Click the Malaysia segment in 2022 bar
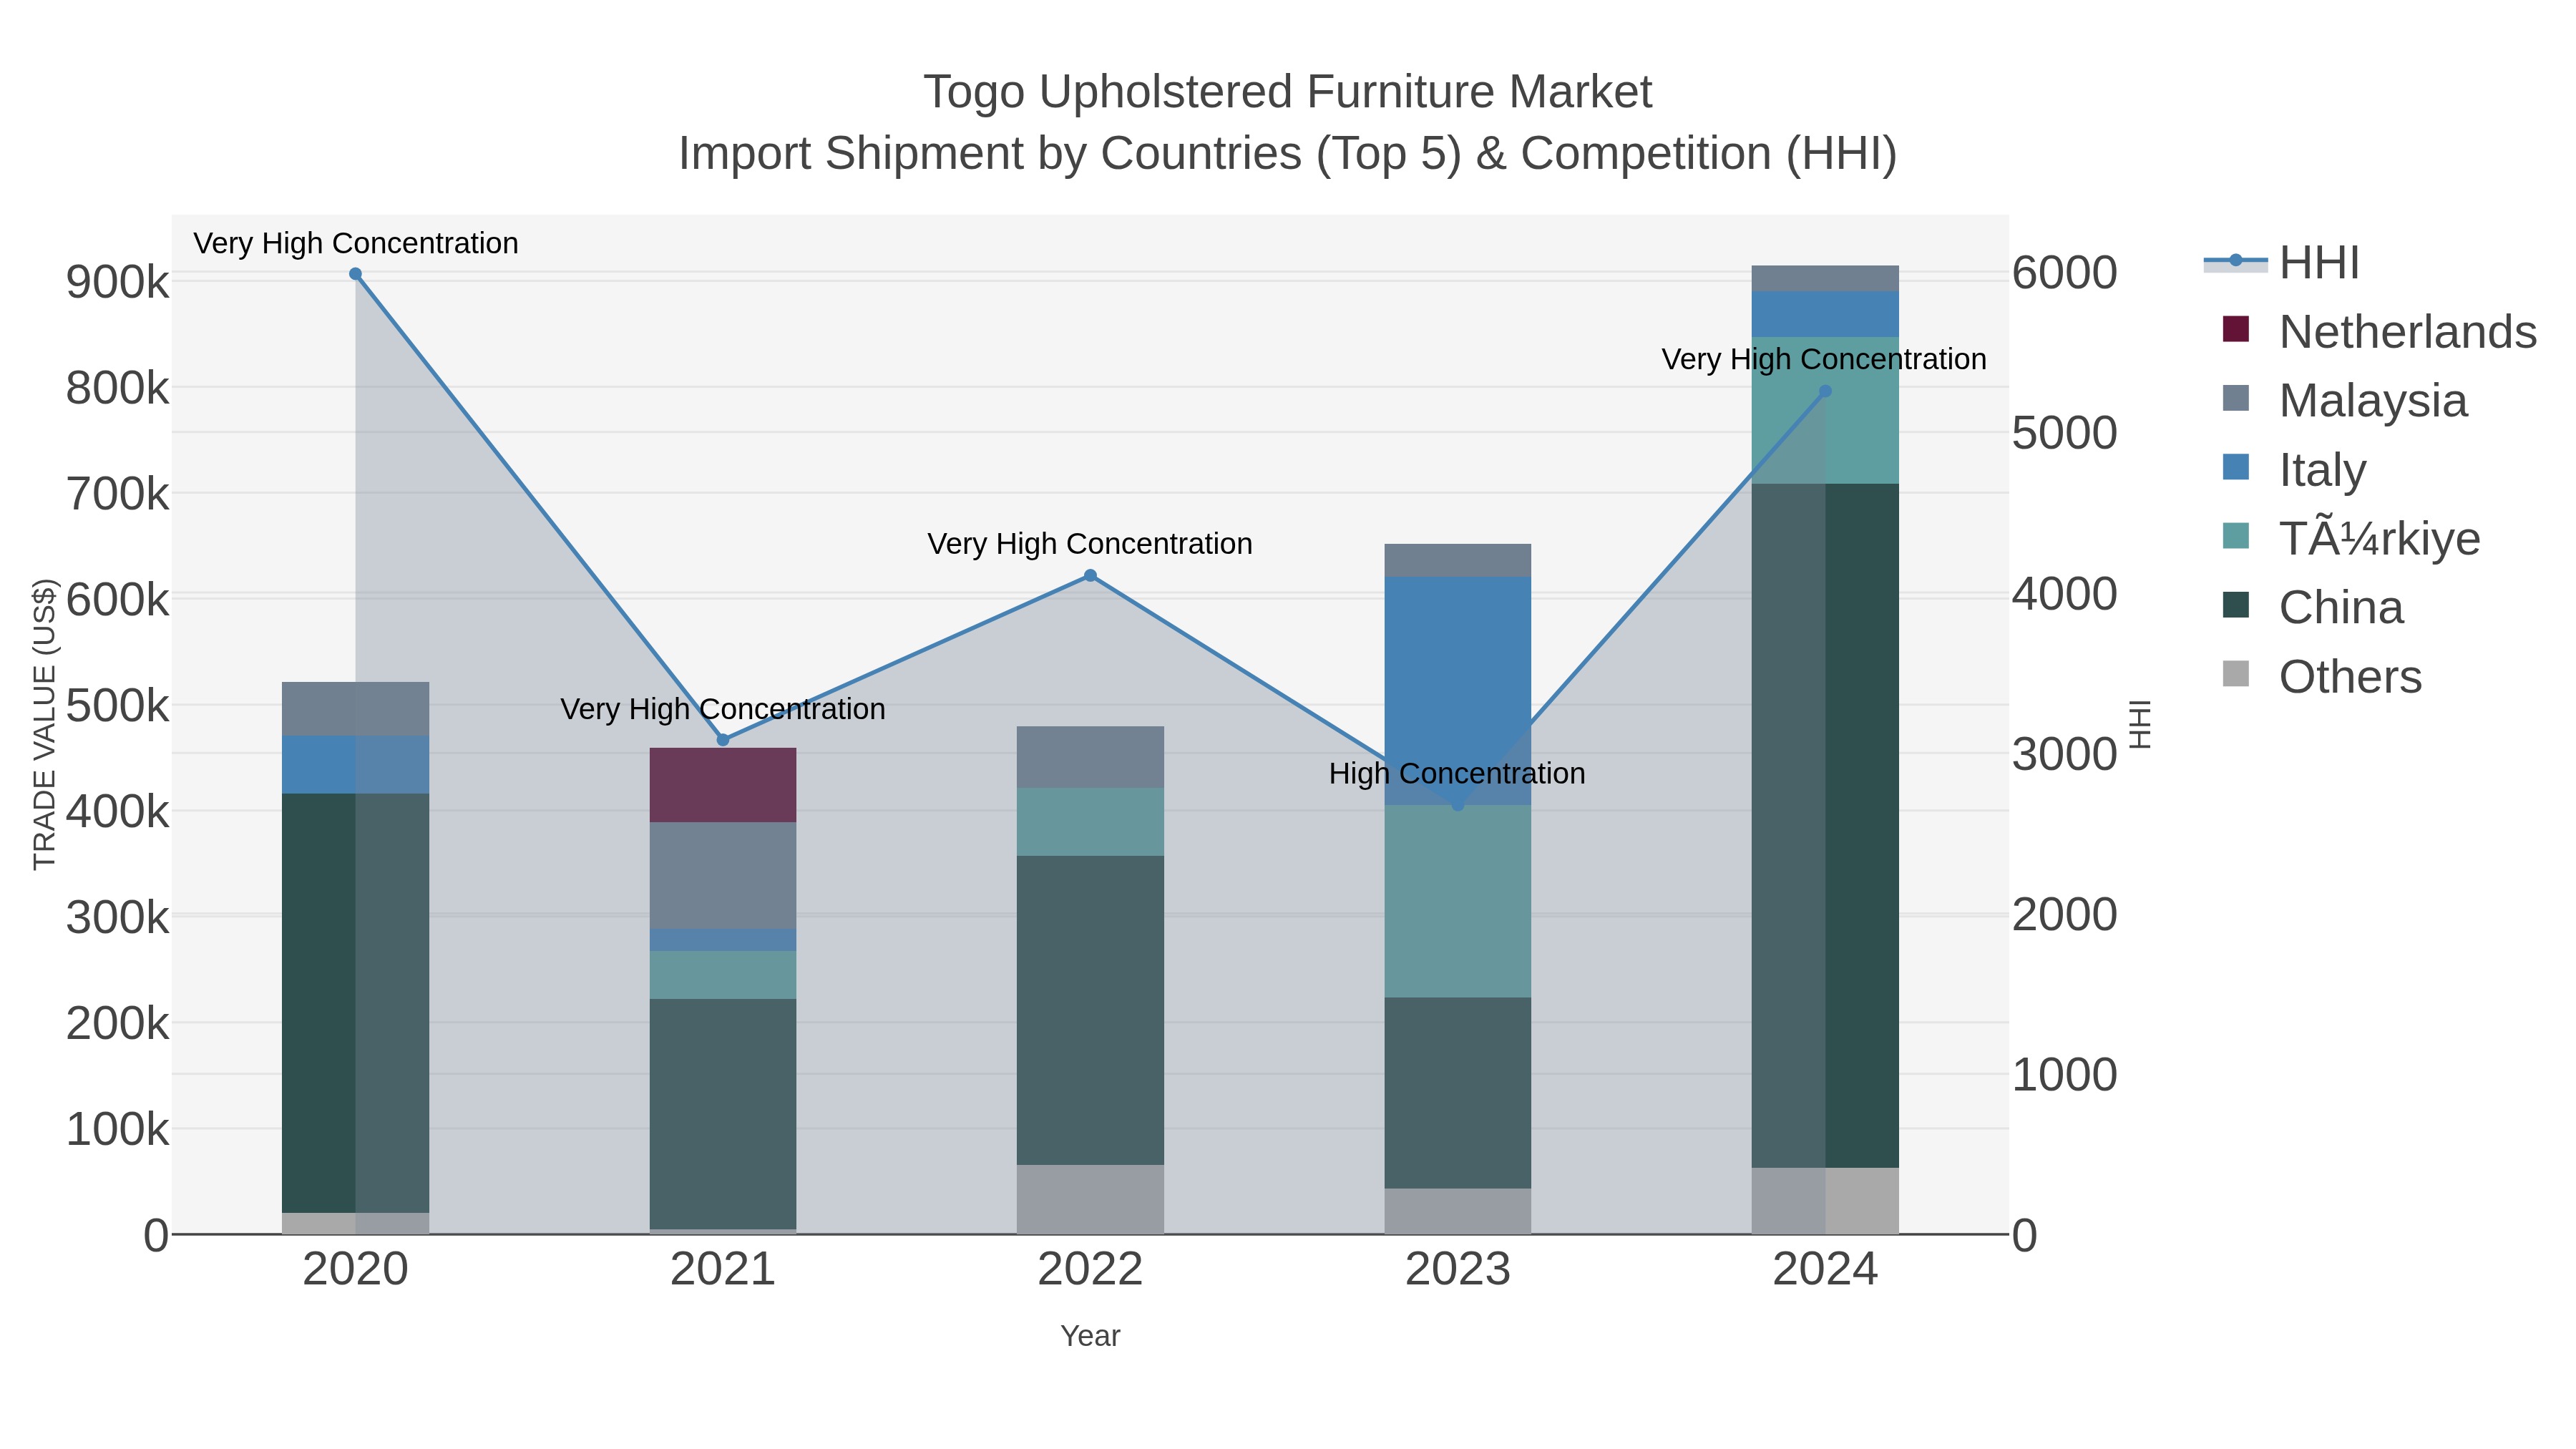This screenshot has height=1449, width=2576. tap(1090, 757)
